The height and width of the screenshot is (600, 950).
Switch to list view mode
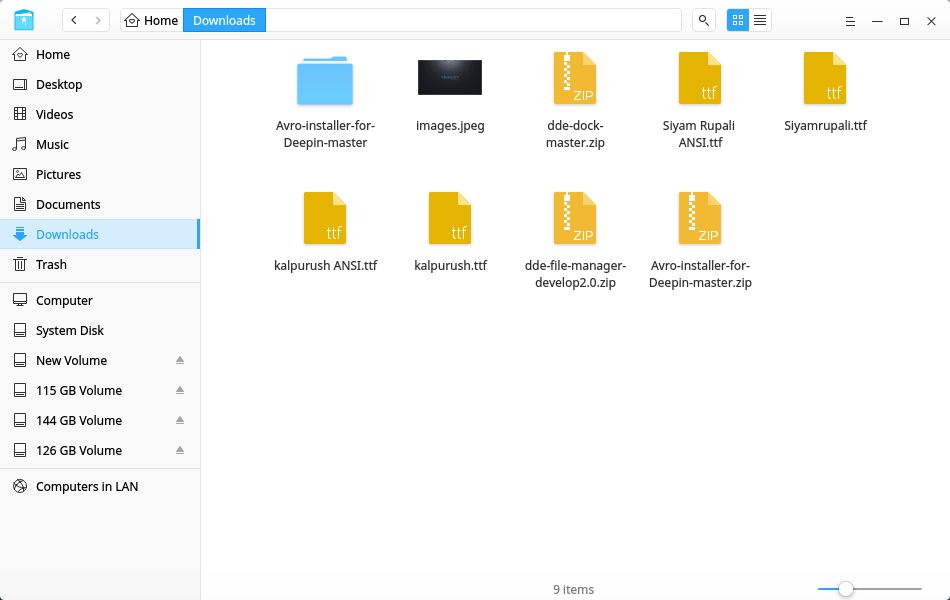[x=759, y=20]
